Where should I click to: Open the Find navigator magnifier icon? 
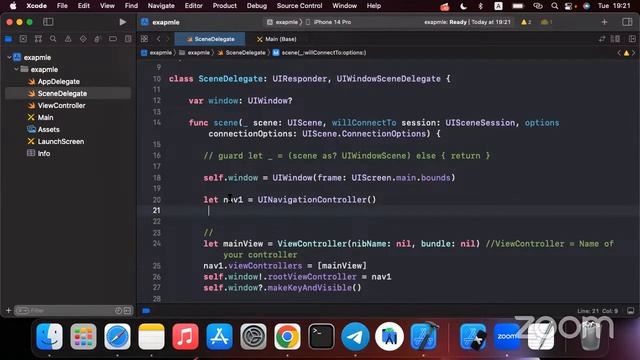click(53, 39)
